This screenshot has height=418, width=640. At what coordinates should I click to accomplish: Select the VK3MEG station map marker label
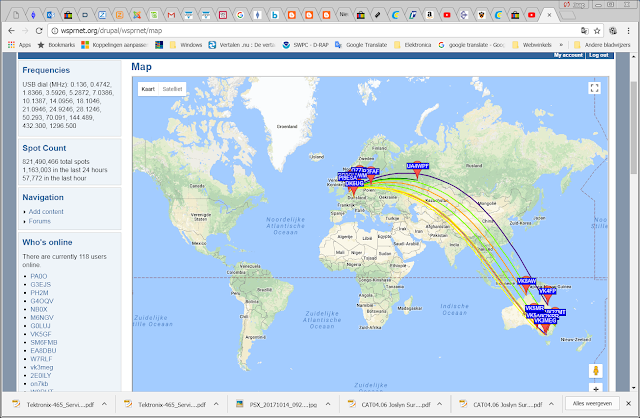(545, 320)
